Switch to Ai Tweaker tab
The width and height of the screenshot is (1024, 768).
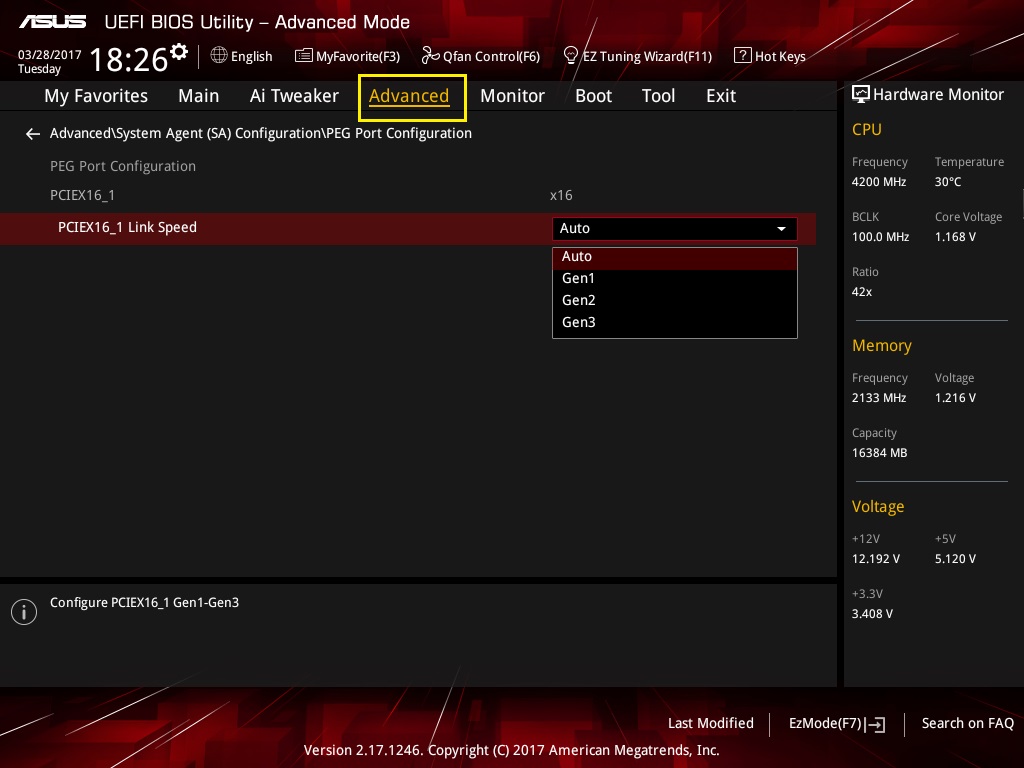click(294, 96)
